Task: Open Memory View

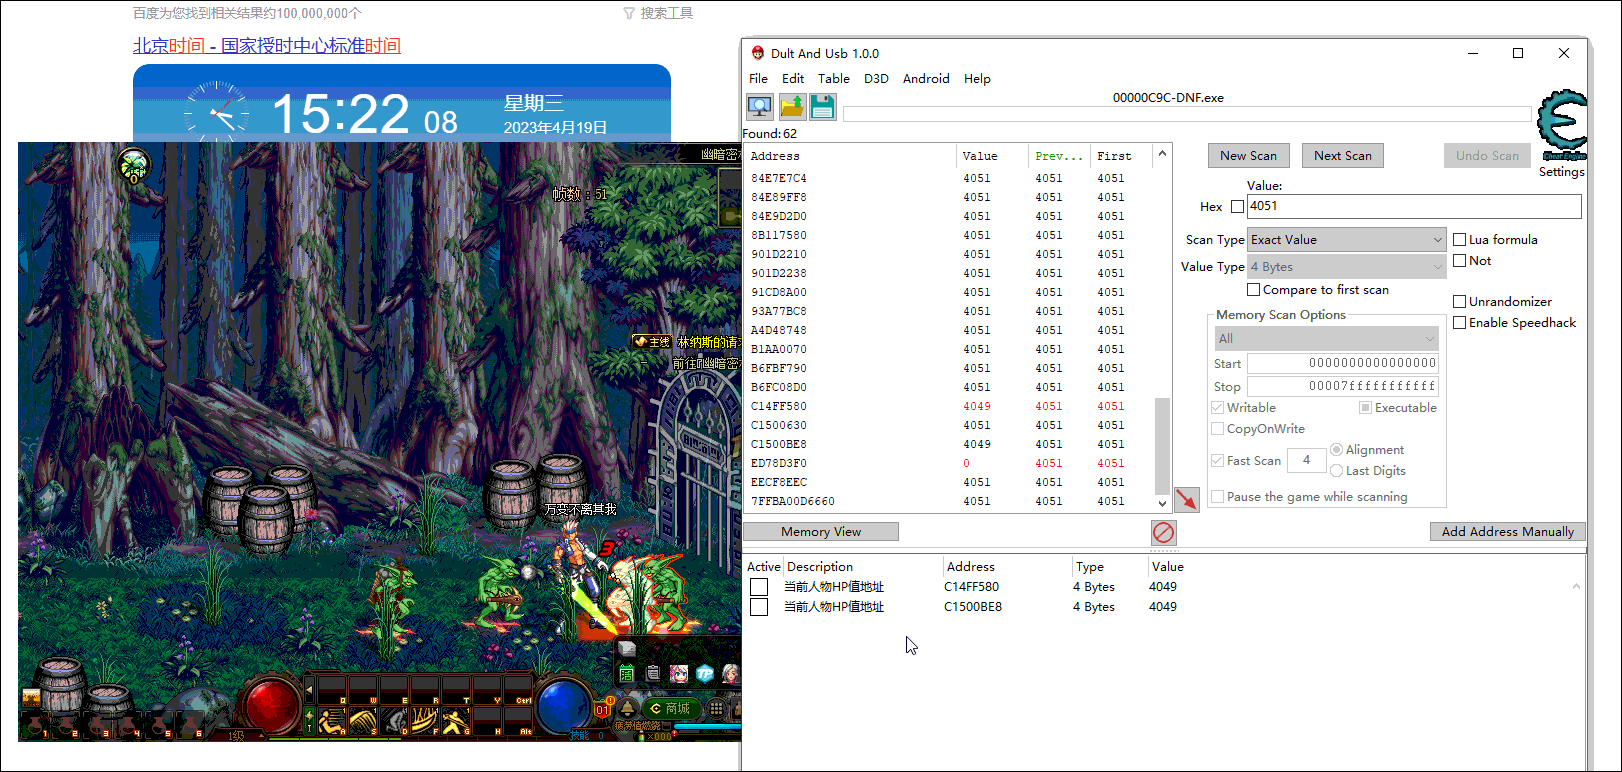Action: click(821, 532)
